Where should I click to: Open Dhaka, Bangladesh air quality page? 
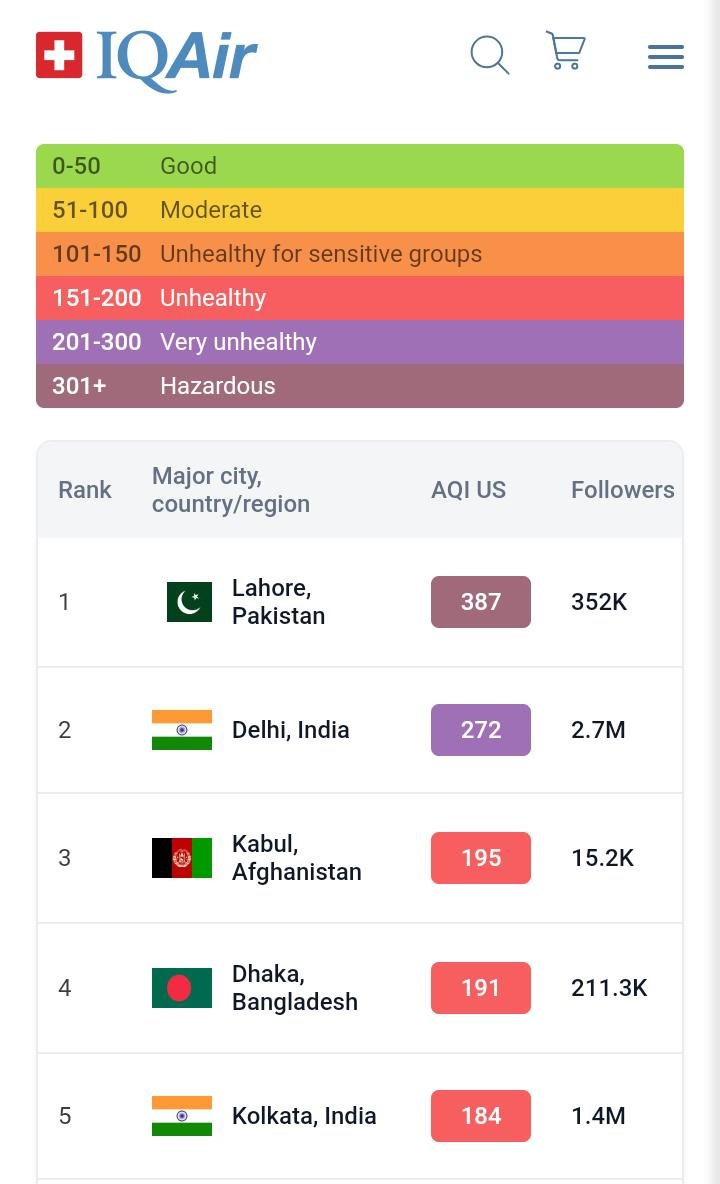pos(294,988)
